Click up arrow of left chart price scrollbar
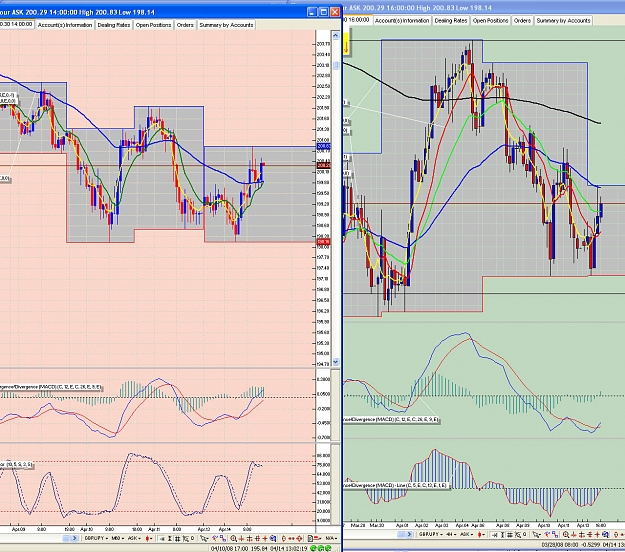The height and width of the screenshot is (552, 625). [x=336, y=36]
